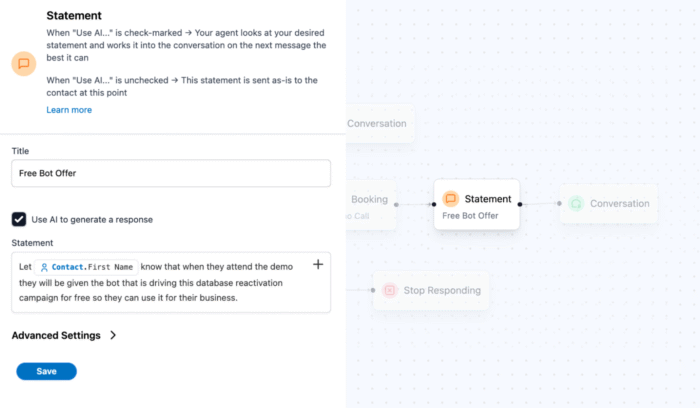Screen dimensions: 700x408
Task: Open the Advanced Settings section label
Action: pyautogui.click(x=56, y=335)
